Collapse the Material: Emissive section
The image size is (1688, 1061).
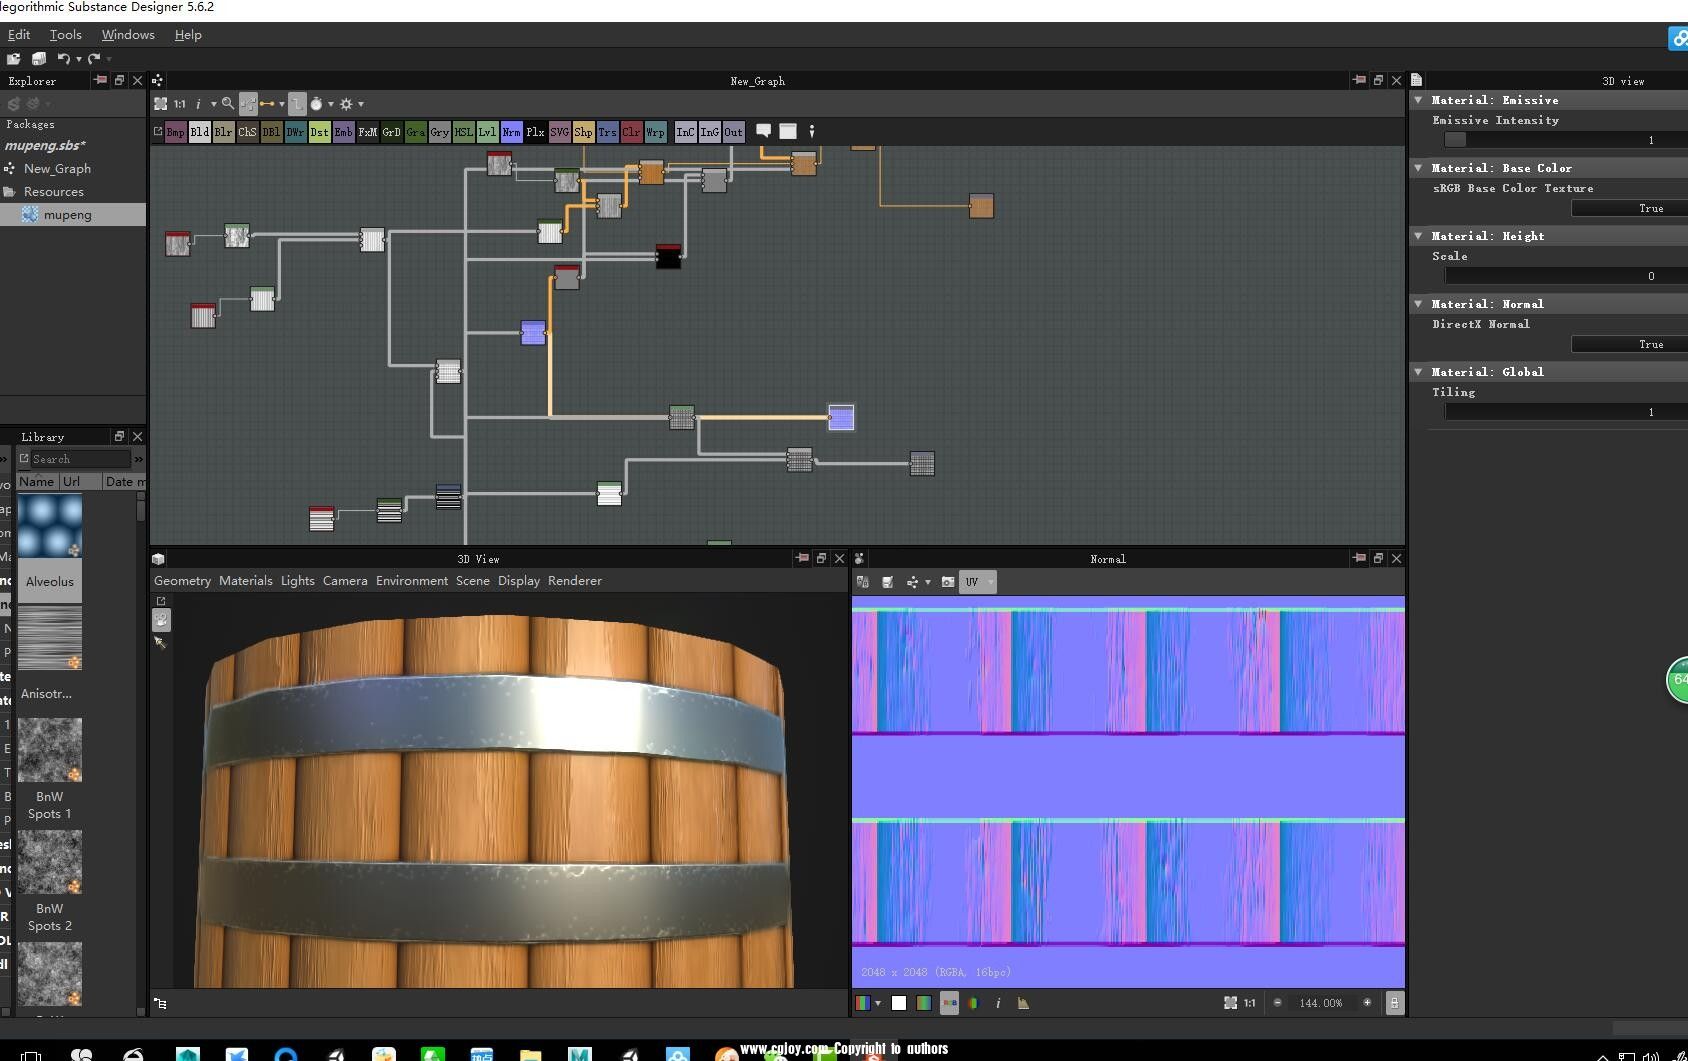[x=1418, y=100]
